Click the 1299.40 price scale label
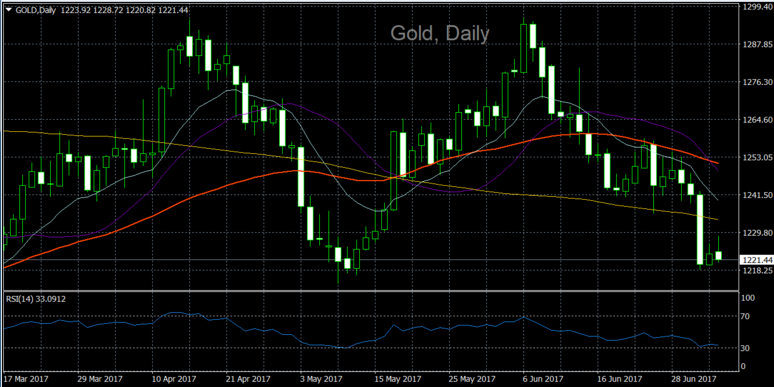This screenshot has width=774, height=387. (x=757, y=6)
